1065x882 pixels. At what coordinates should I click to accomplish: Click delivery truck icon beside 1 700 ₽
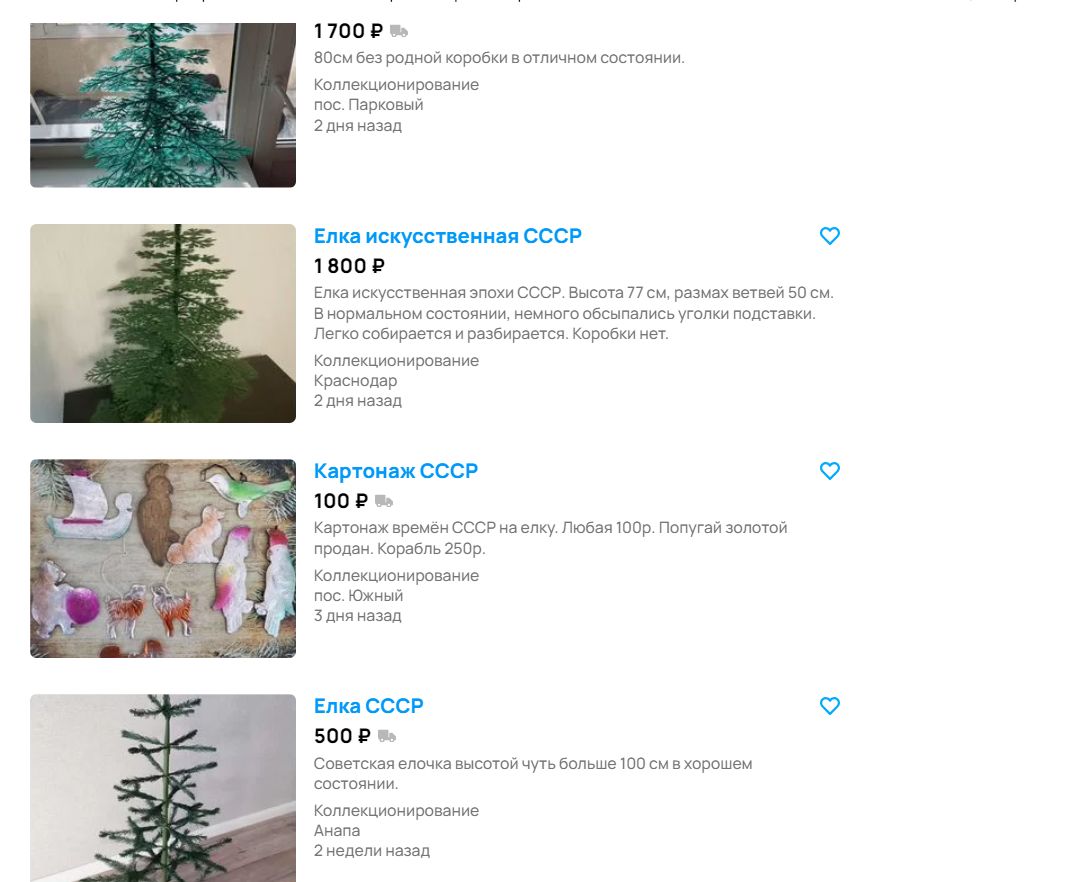tap(399, 31)
